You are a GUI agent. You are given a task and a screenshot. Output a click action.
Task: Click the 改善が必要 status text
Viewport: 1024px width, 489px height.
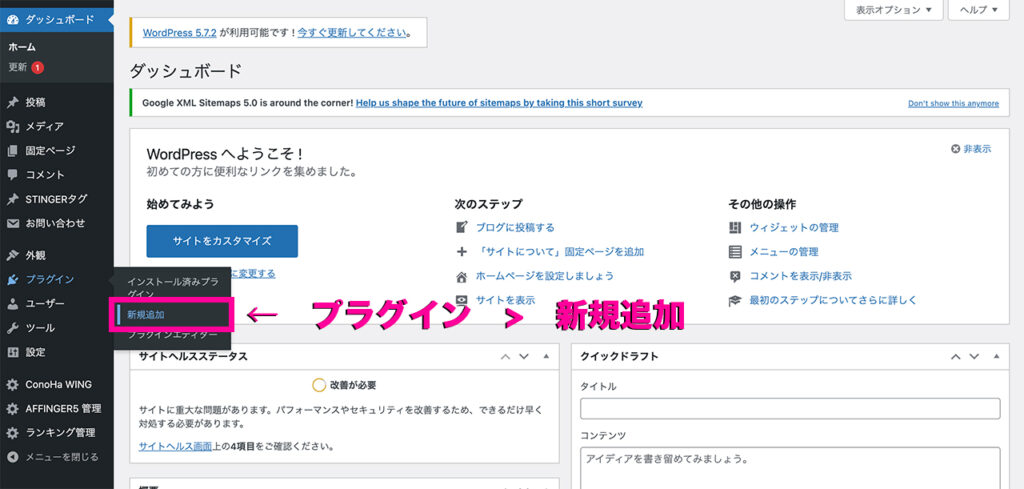(353, 385)
